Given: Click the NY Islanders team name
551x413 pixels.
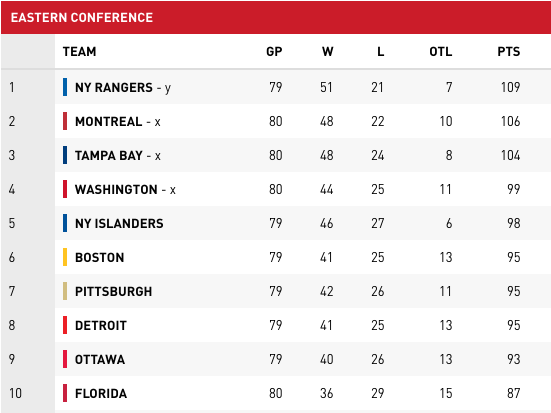Looking at the screenshot, I should [x=119, y=224].
